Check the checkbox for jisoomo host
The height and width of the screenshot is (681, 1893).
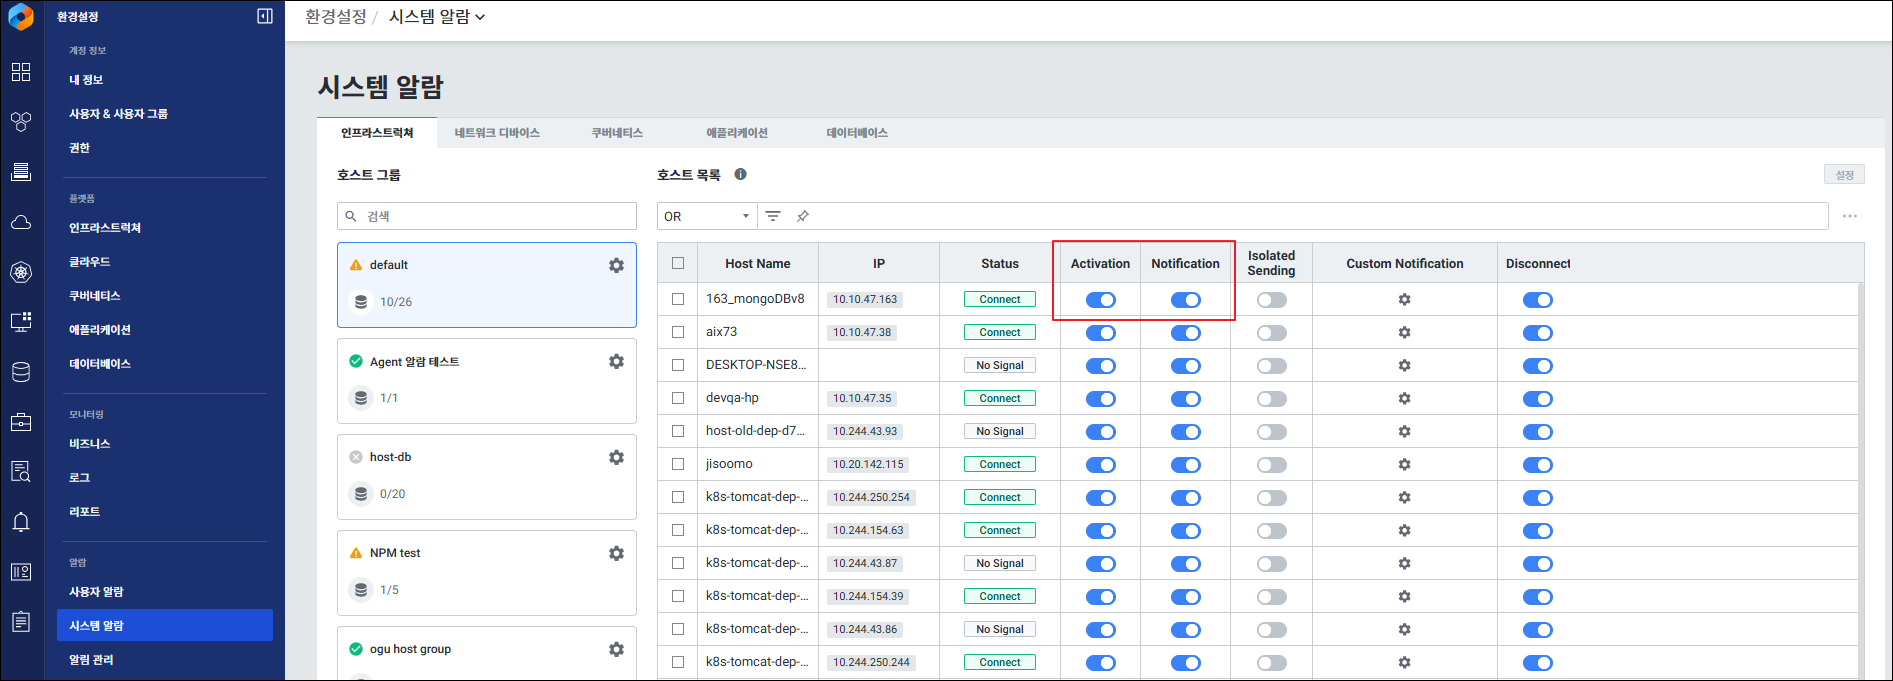tap(678, 464)
